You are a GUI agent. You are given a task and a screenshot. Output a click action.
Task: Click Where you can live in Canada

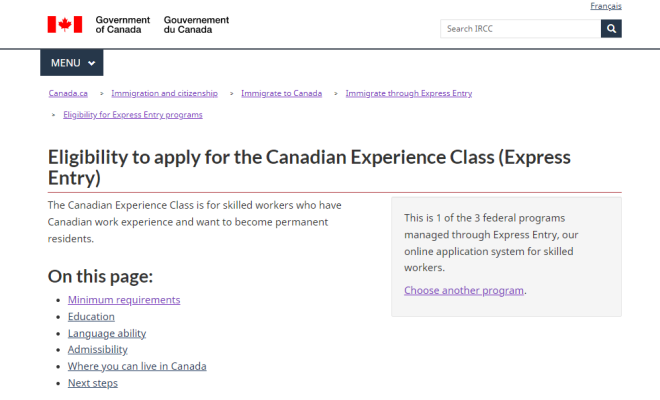pos(137,366)
